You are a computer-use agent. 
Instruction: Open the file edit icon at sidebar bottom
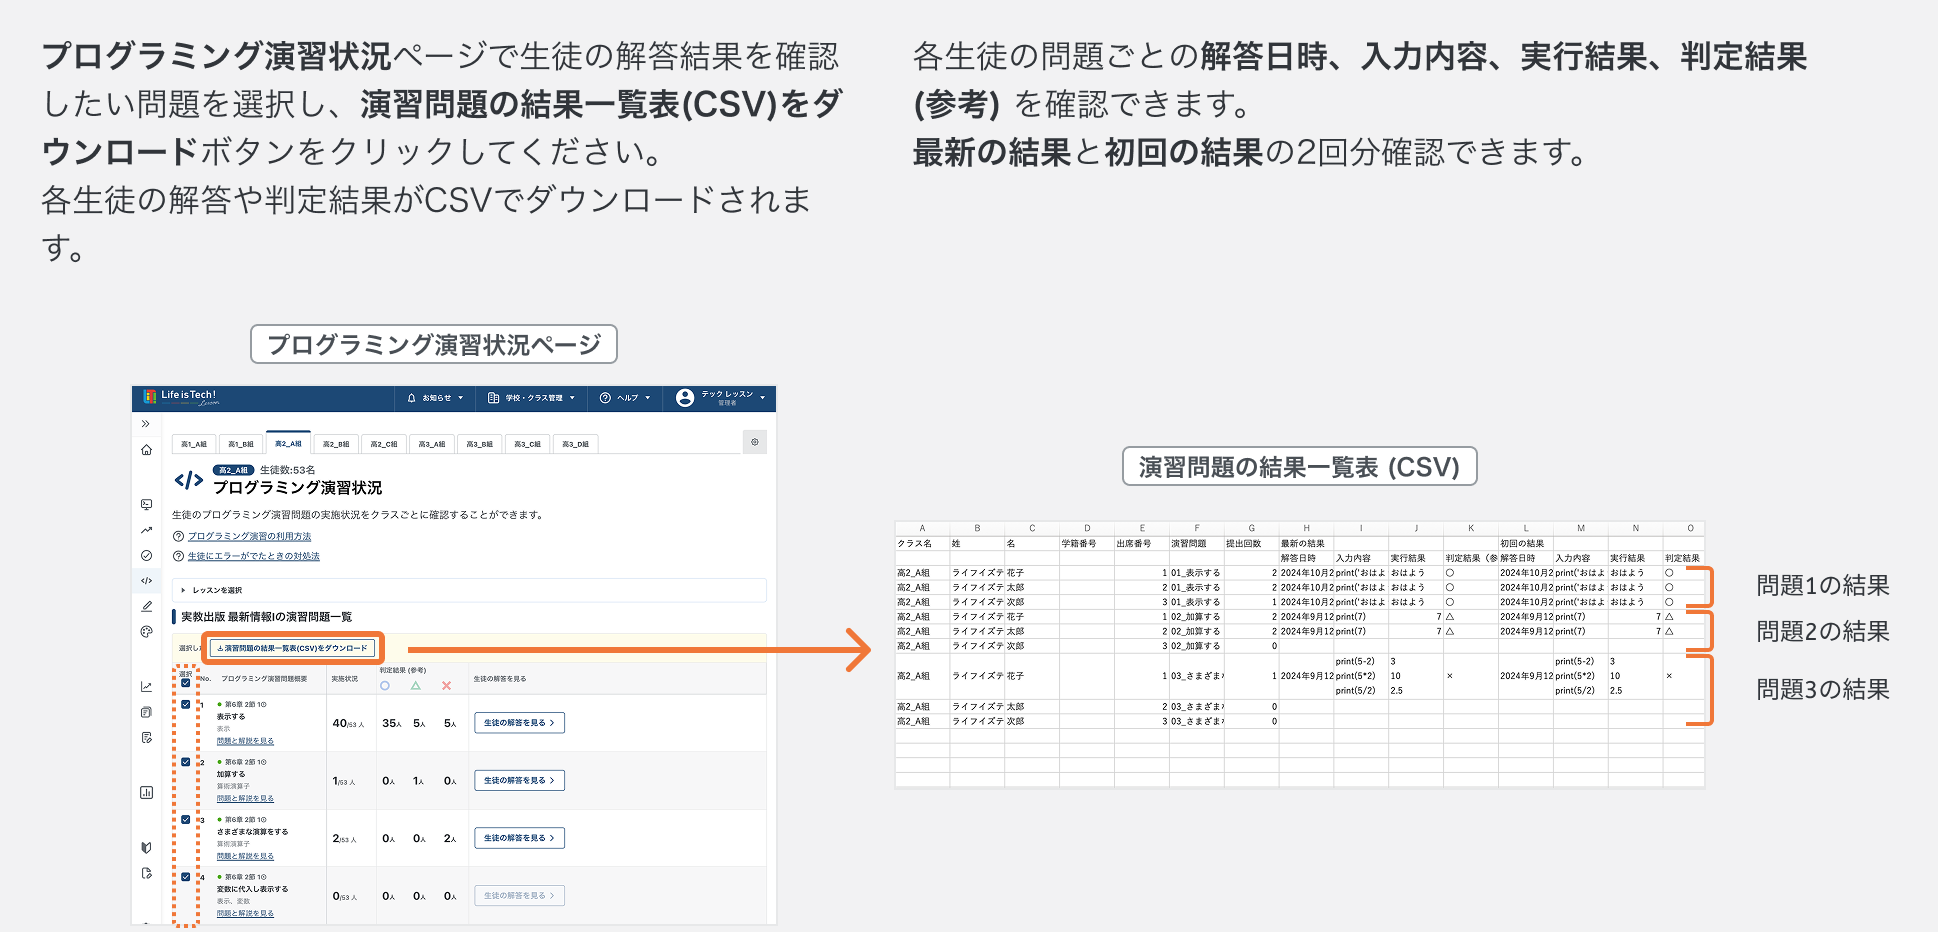tap(146, 873)
